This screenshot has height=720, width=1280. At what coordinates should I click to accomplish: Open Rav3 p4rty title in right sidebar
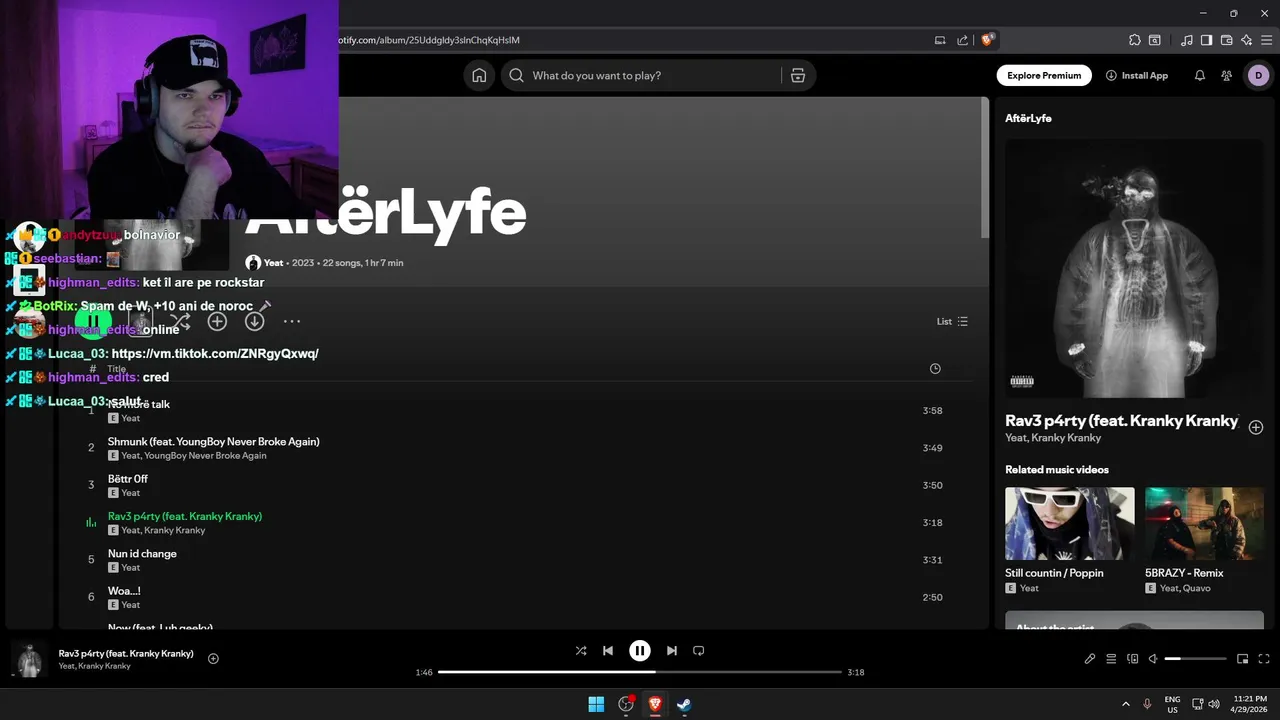point(1122,421)
